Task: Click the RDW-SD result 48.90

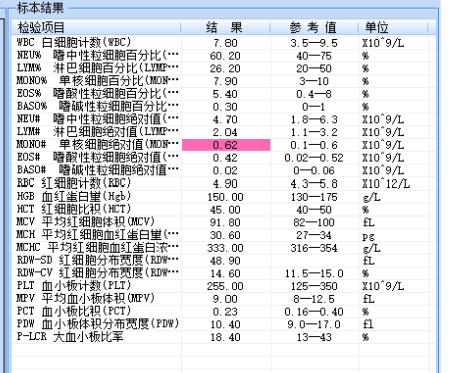Action: click(225, 261)
